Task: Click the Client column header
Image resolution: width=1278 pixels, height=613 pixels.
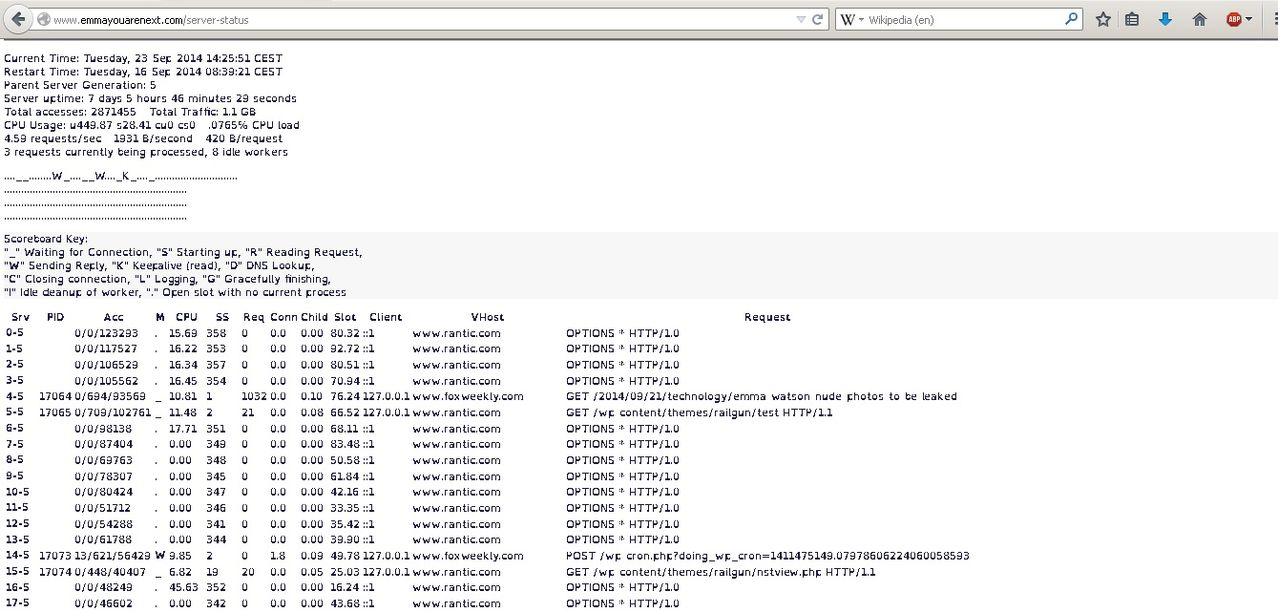Action: click(x=385, y=317)
